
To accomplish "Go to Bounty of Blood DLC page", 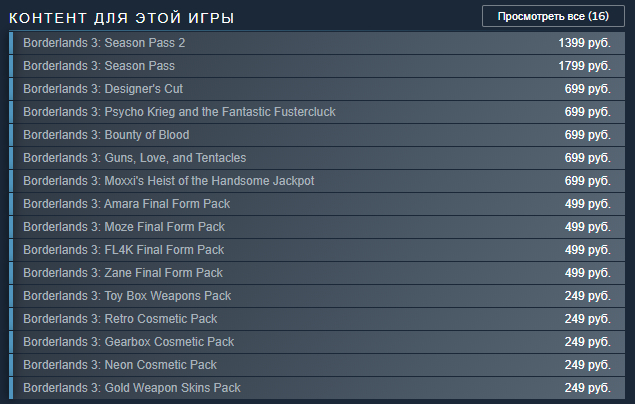I will [106, 135].
